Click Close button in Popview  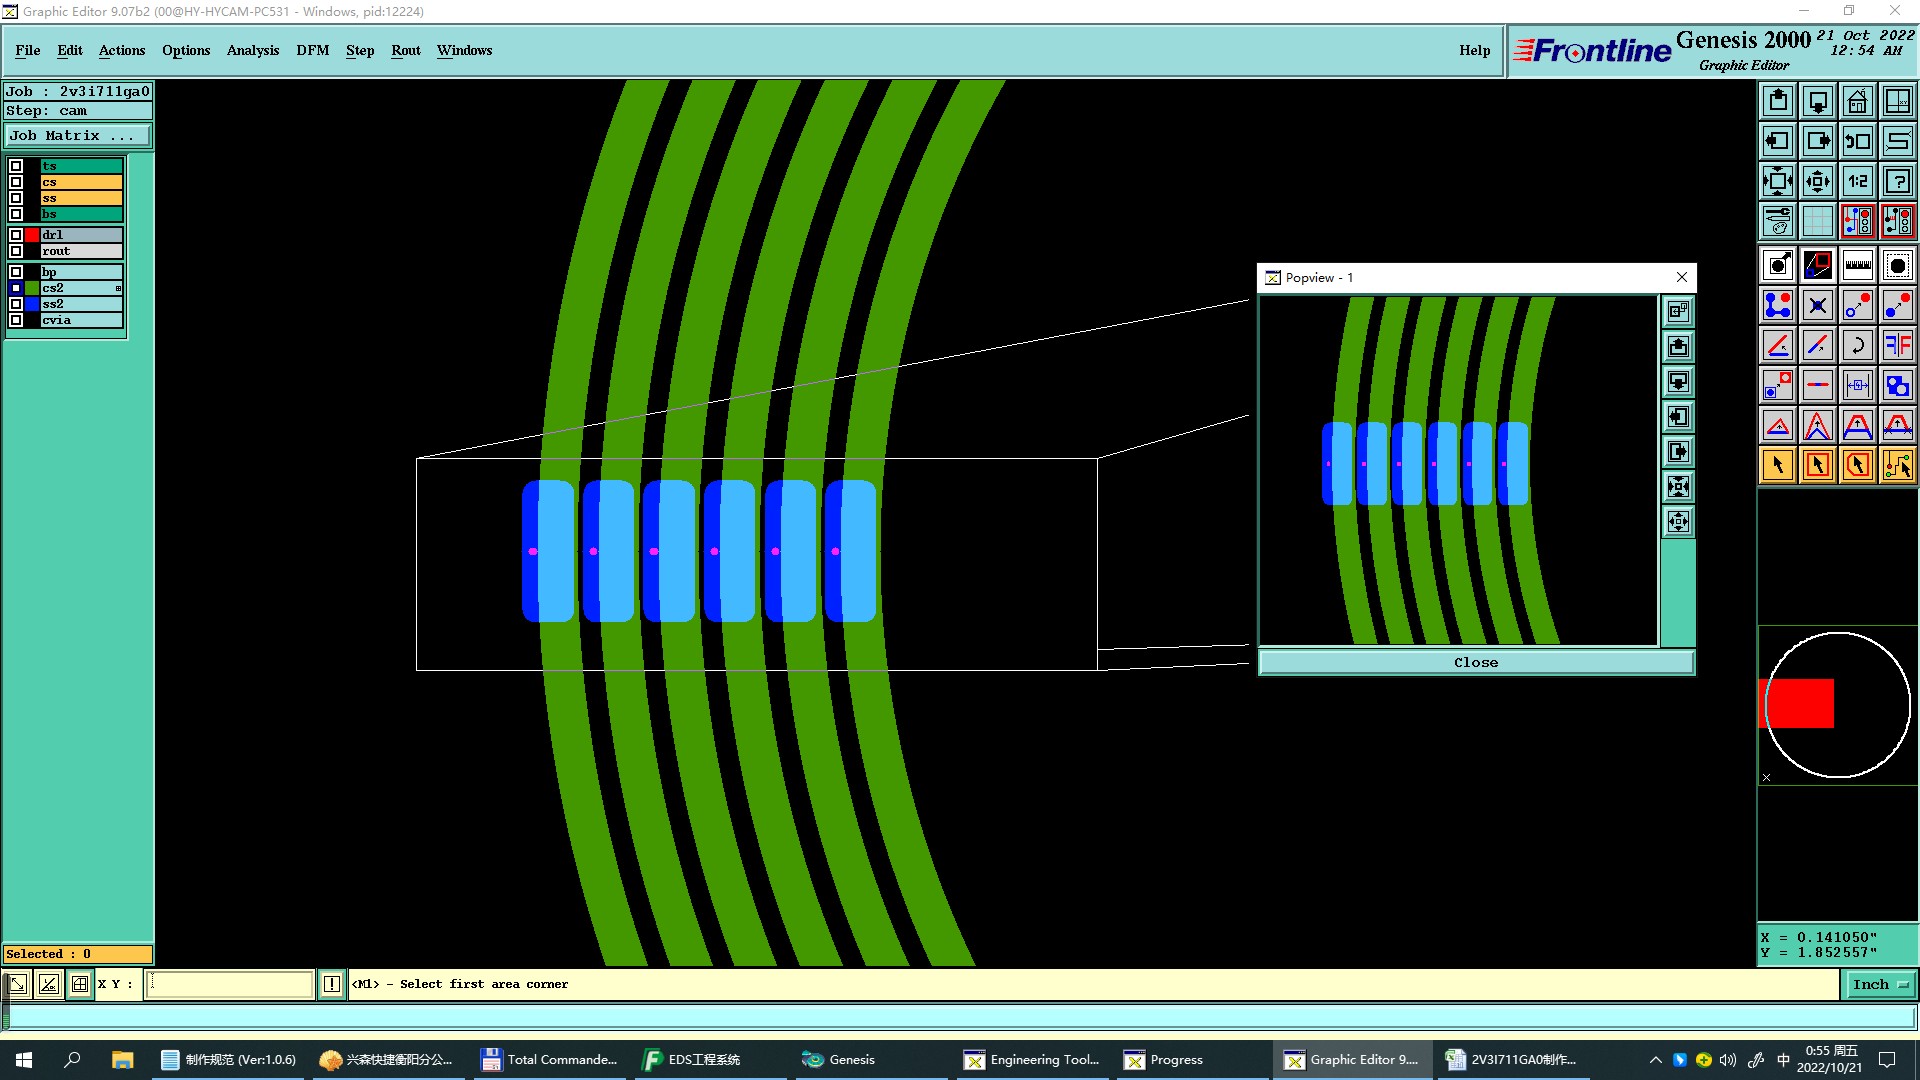click(x=1475, y=662)
